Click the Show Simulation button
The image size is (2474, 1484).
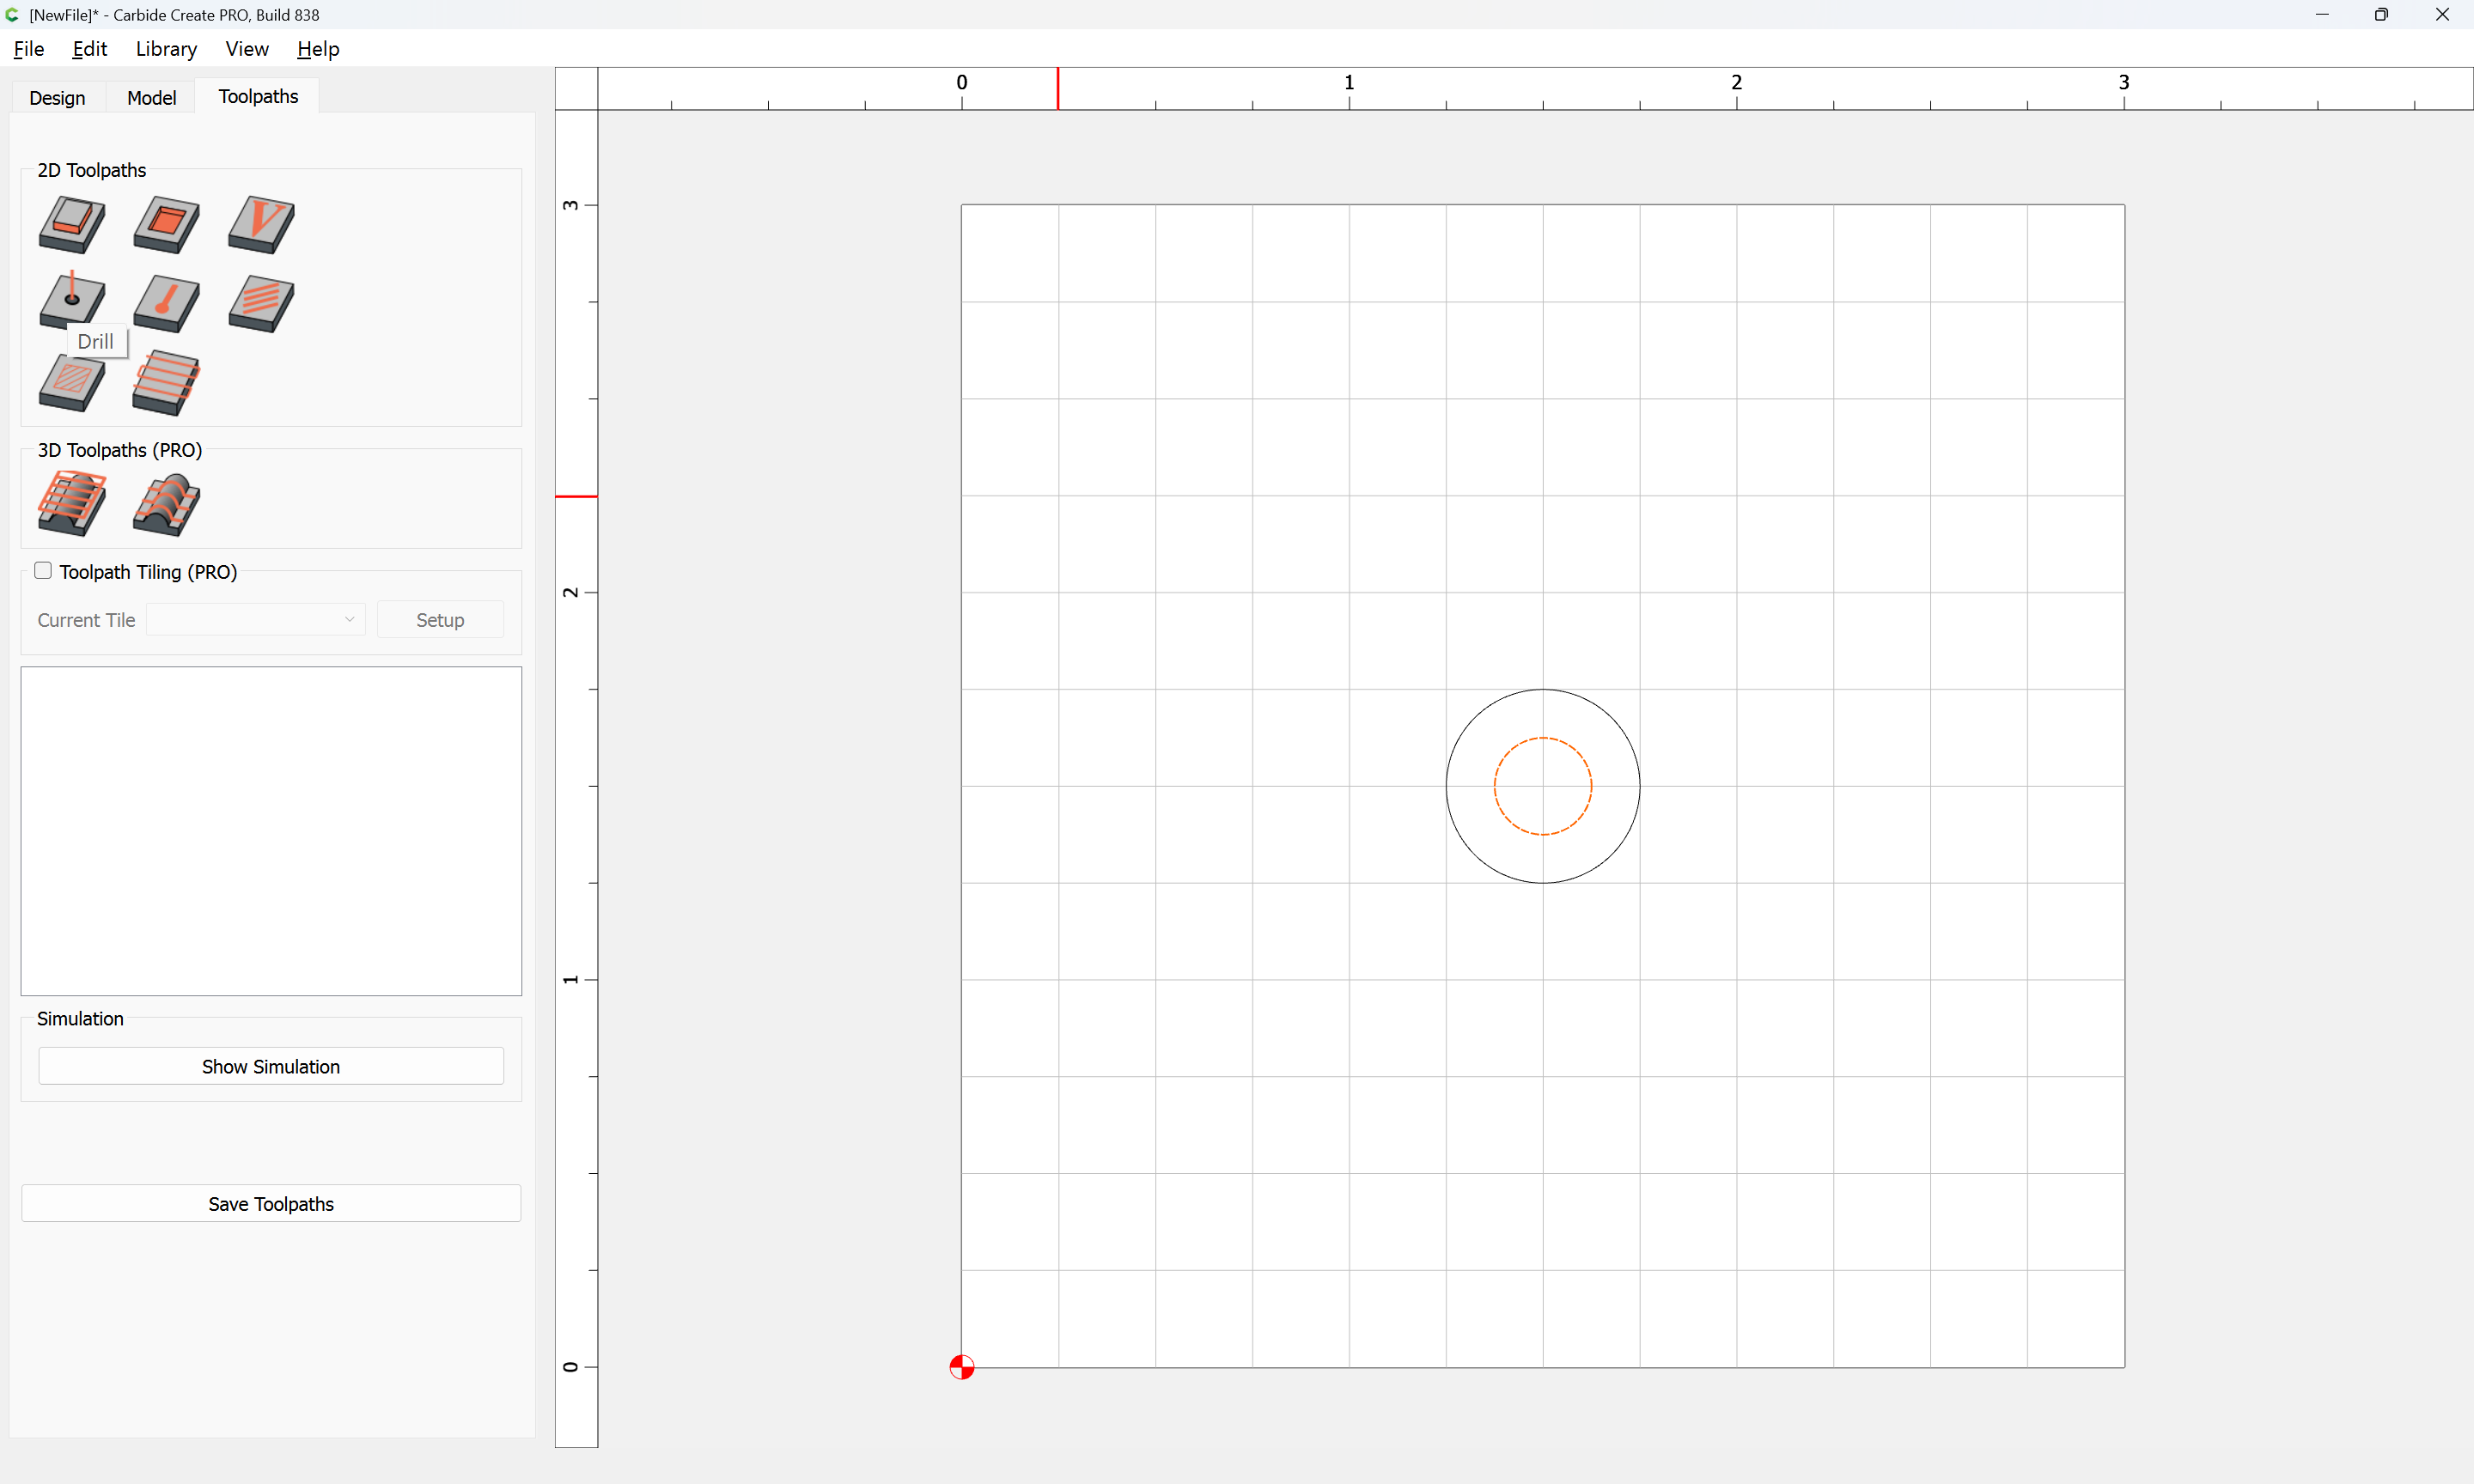[x=271, y=1066]
